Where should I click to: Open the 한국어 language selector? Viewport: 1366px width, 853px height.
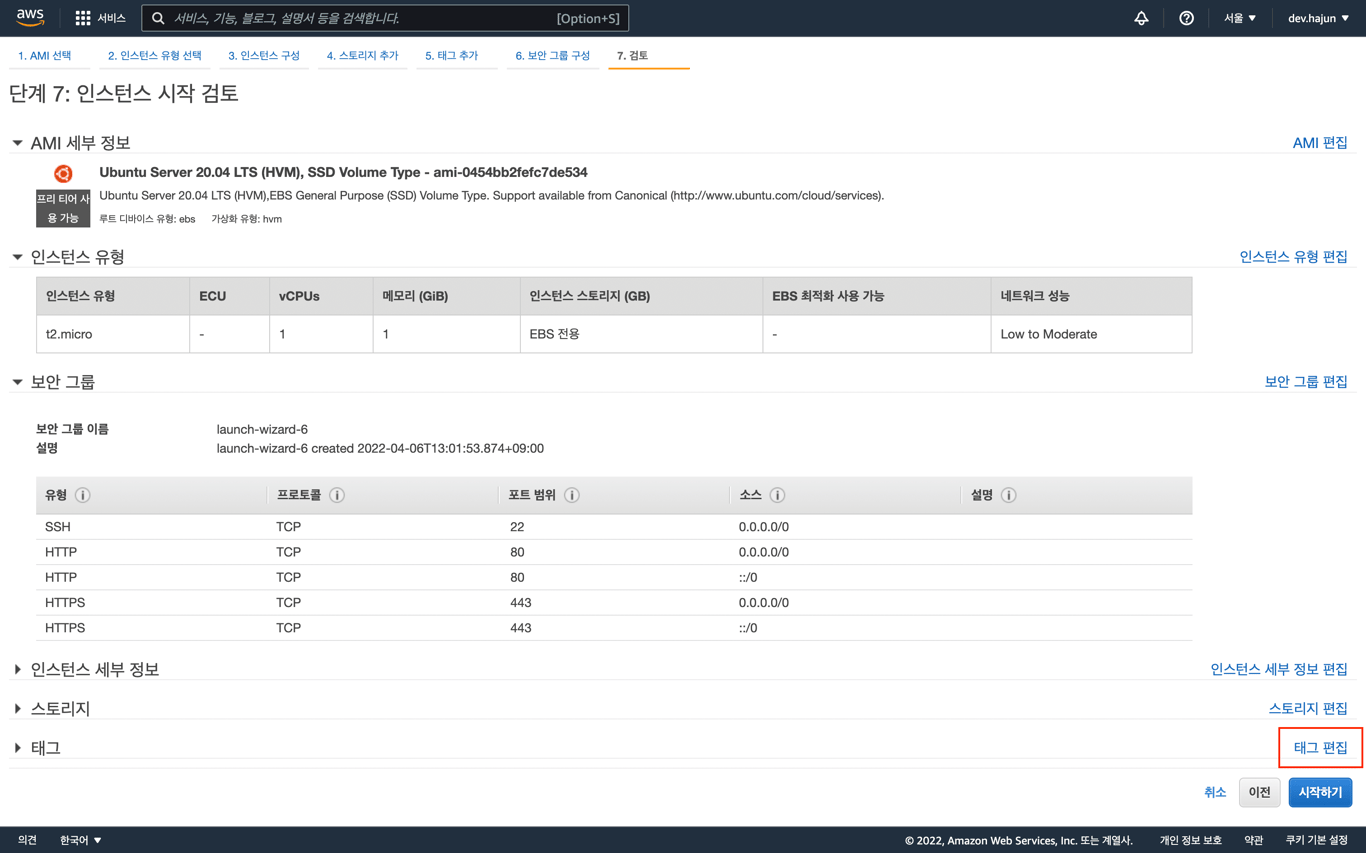[81, 840]
